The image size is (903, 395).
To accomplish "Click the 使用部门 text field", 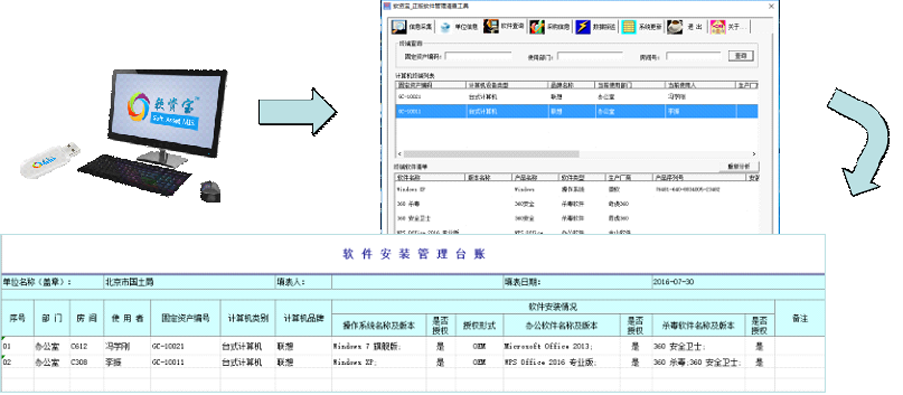I will tap(590, 56).
